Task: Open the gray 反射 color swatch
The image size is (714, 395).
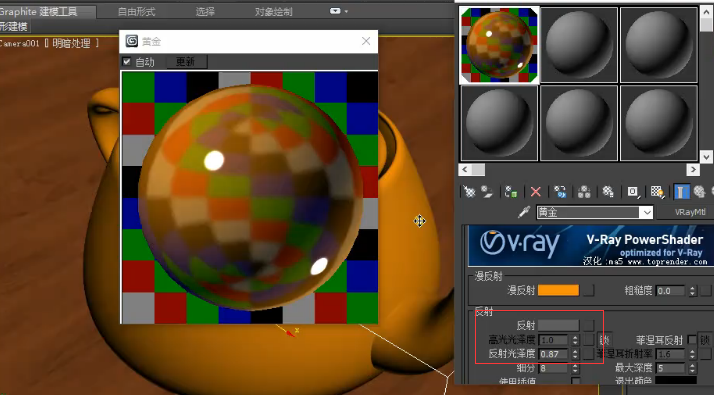Action: click(x=558, y=325)
